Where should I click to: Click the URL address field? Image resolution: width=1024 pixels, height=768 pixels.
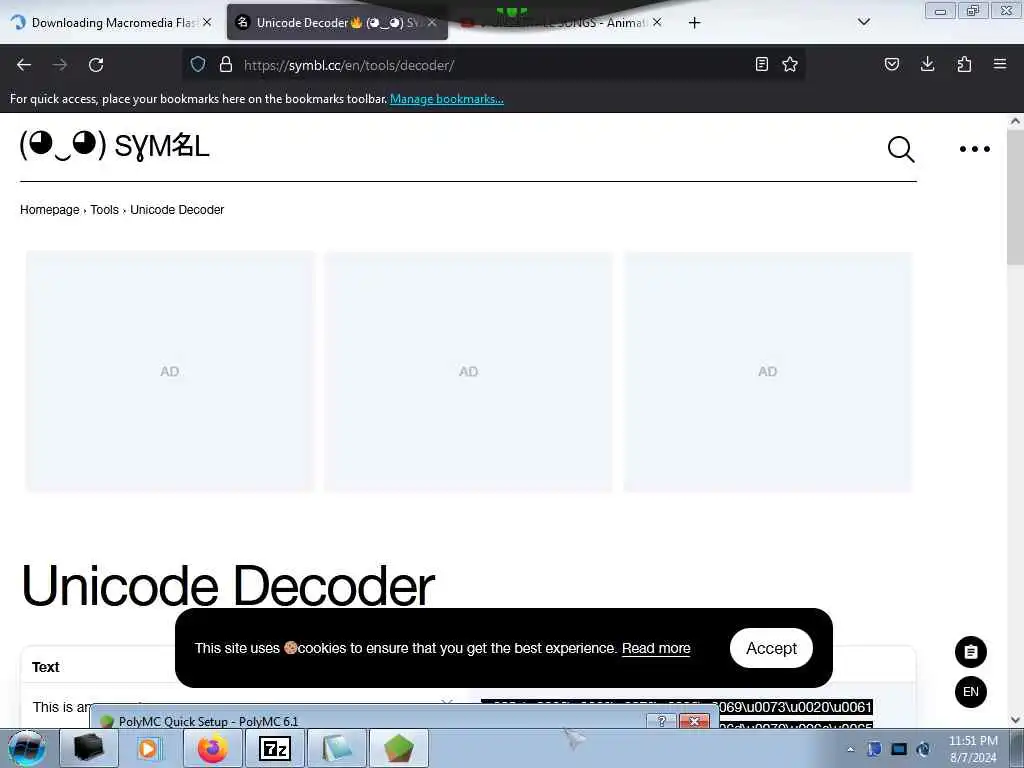click(493, 65)
